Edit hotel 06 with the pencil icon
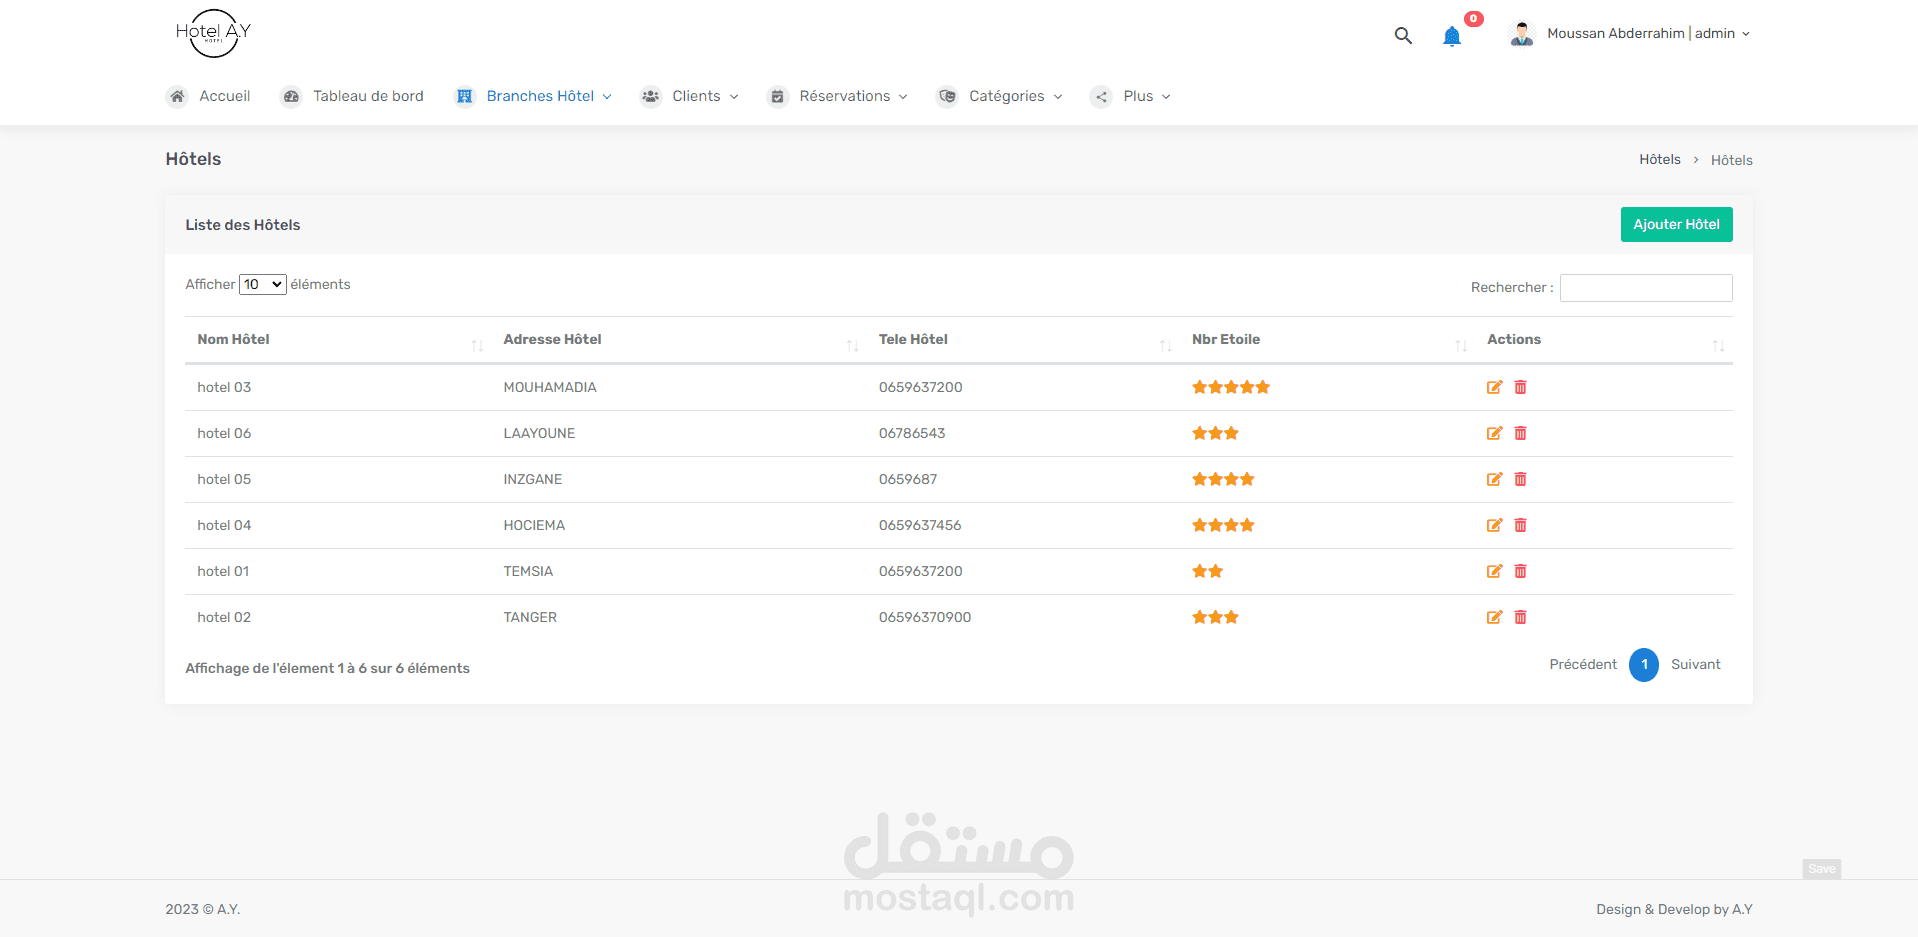This screenshot has width=1918, height=937. click(x=1494, y=433)
